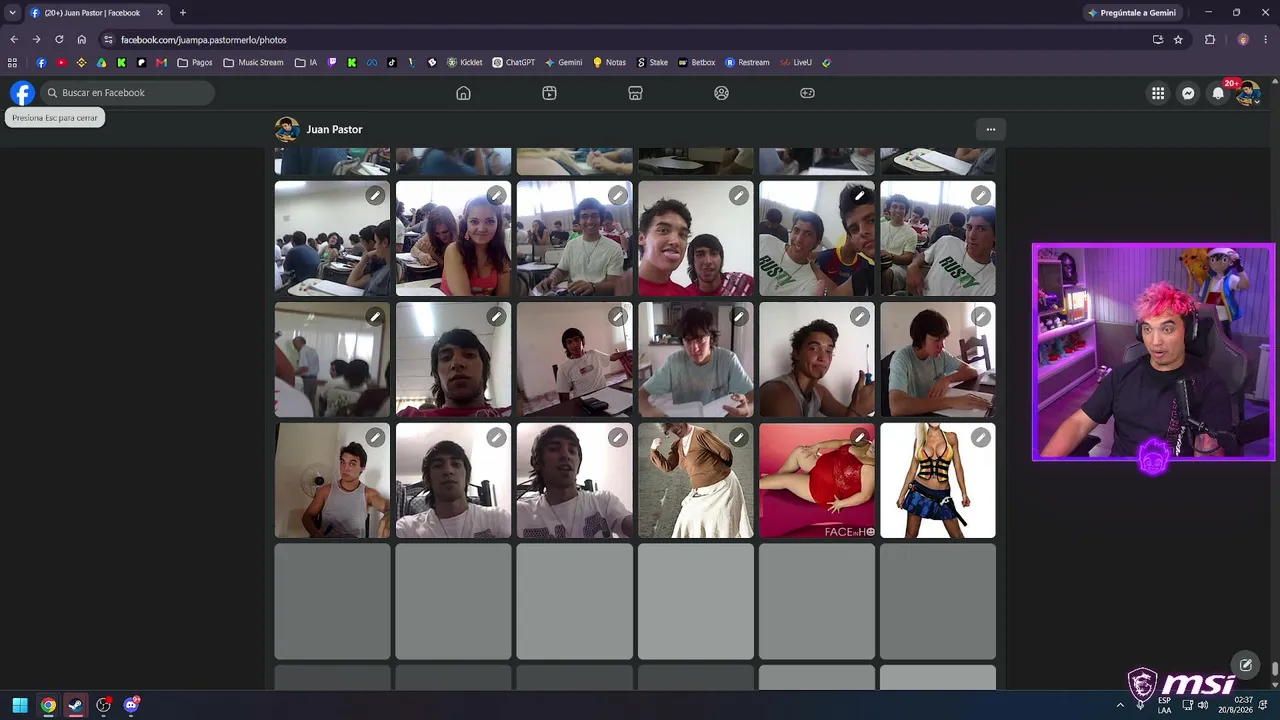The width and height of the screenshot is (1280, 720).
Task: Open the Facebook groups nav icon
Action: point(721,93)
